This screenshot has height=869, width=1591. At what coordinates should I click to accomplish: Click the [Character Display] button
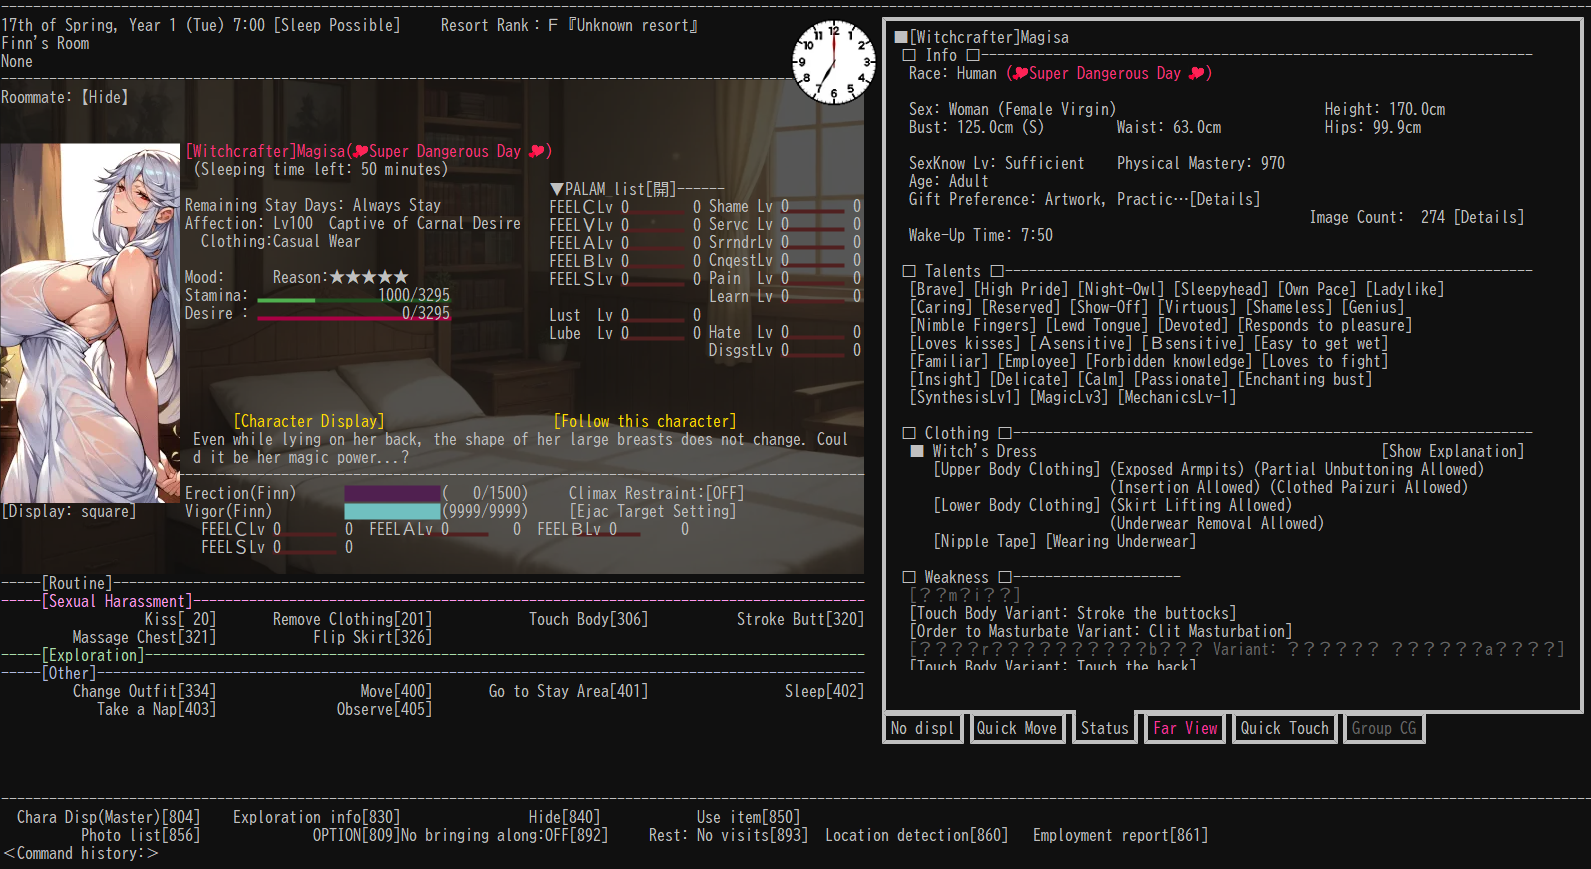(x=309, y=421)
